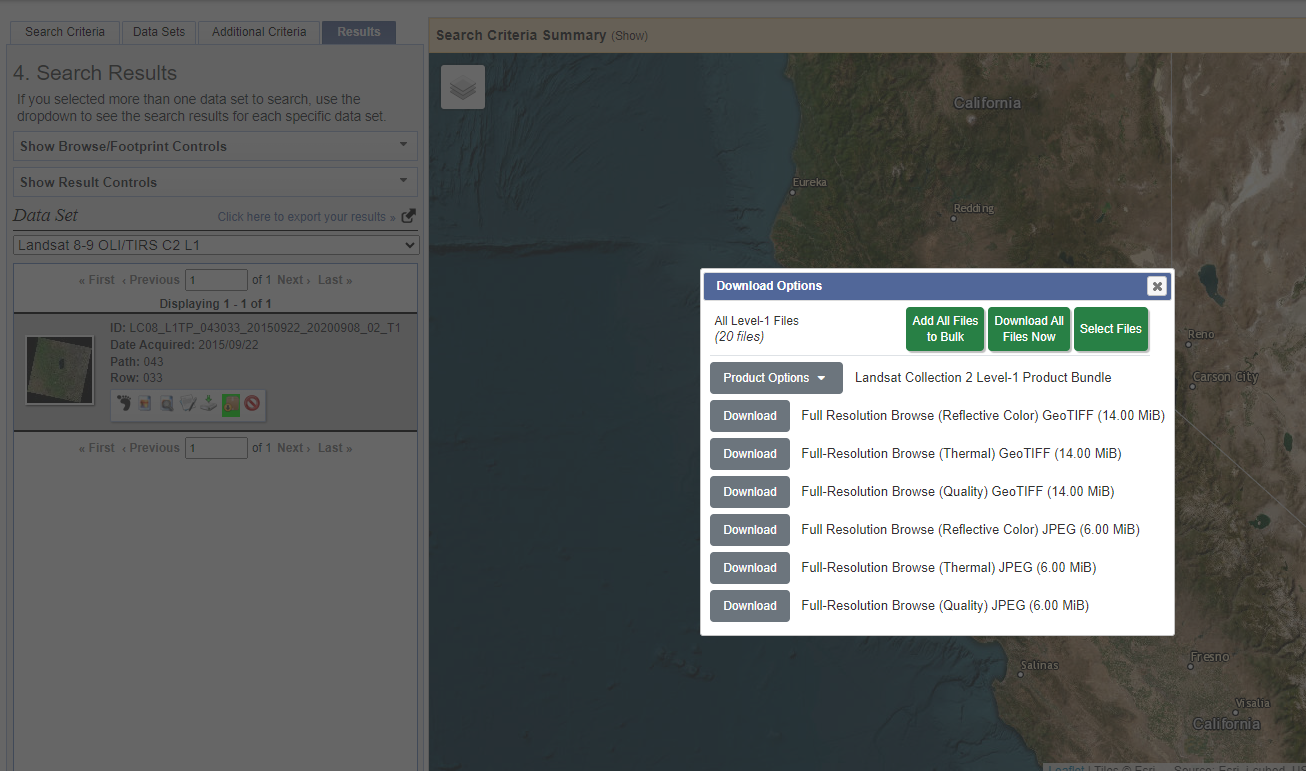The image size is (1306, 771).
Task: Select the Results tab
Action: pos(359,32)
